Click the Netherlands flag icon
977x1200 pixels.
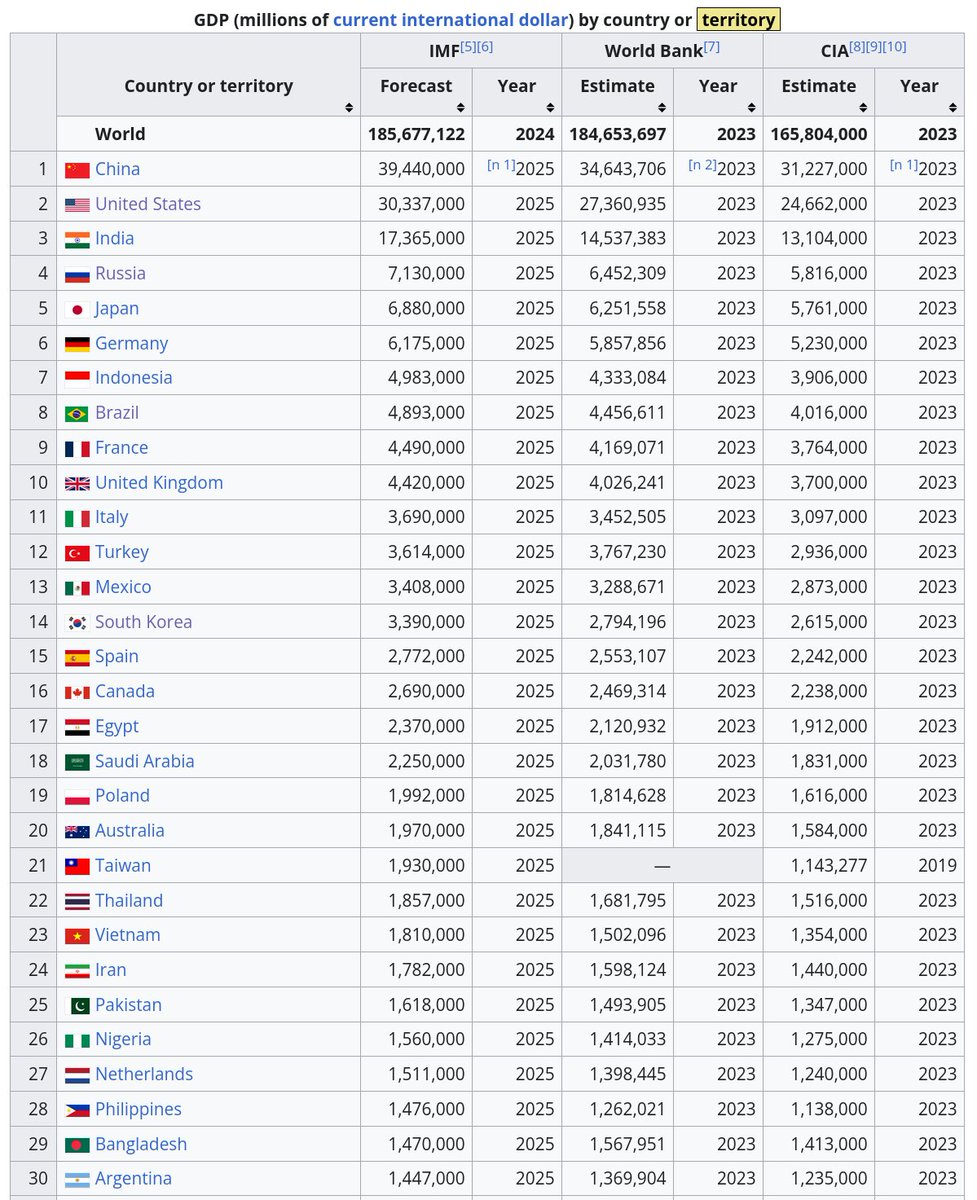77,1075
